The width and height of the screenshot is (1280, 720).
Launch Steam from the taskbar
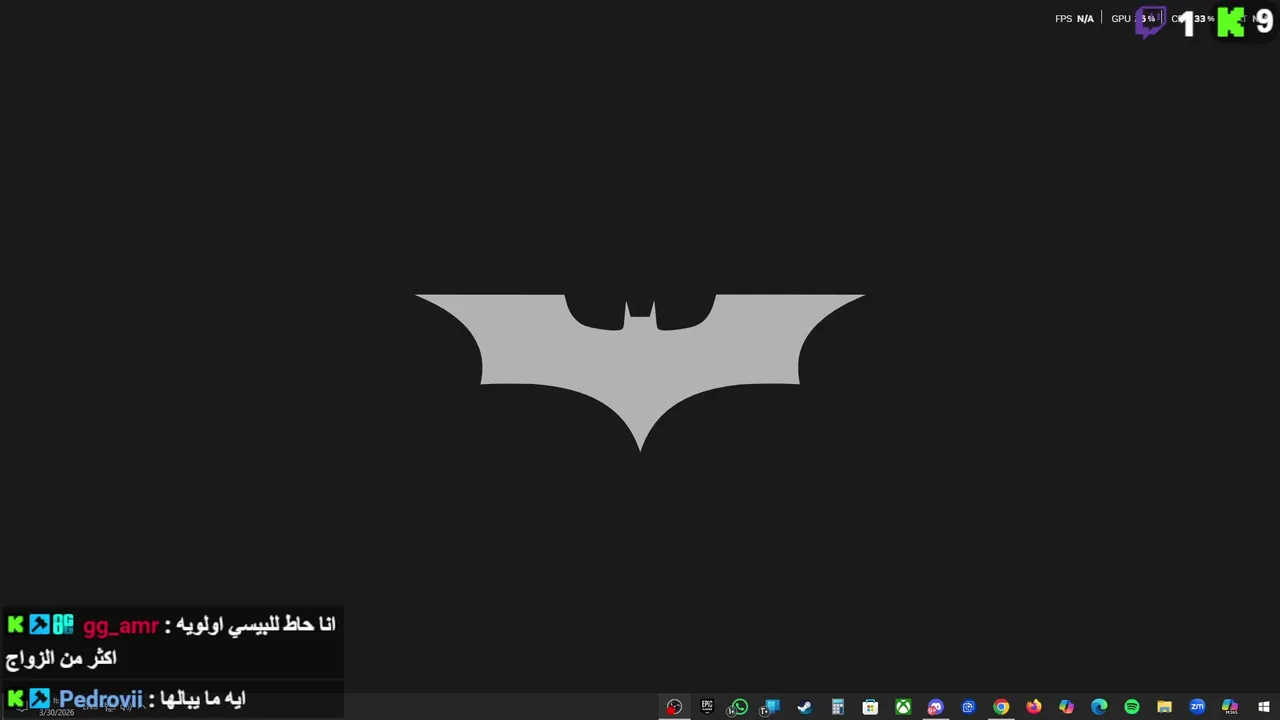point(804,707)
